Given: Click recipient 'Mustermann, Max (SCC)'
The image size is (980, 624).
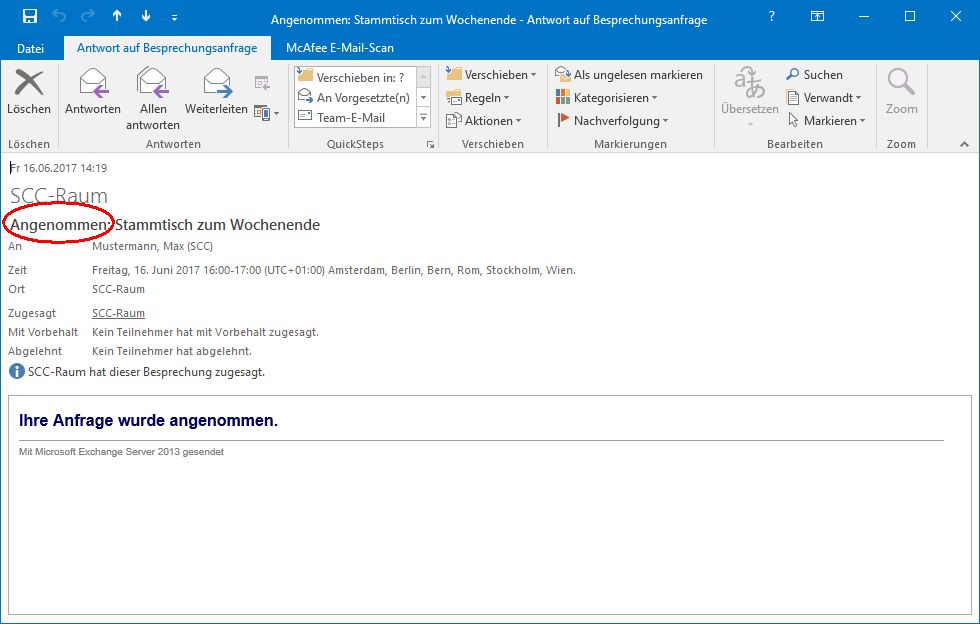Looking at the screenshot, I should (152, 246).
